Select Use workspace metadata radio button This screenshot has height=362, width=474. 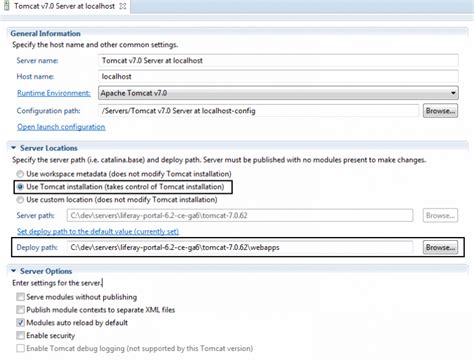coord(20,174)
